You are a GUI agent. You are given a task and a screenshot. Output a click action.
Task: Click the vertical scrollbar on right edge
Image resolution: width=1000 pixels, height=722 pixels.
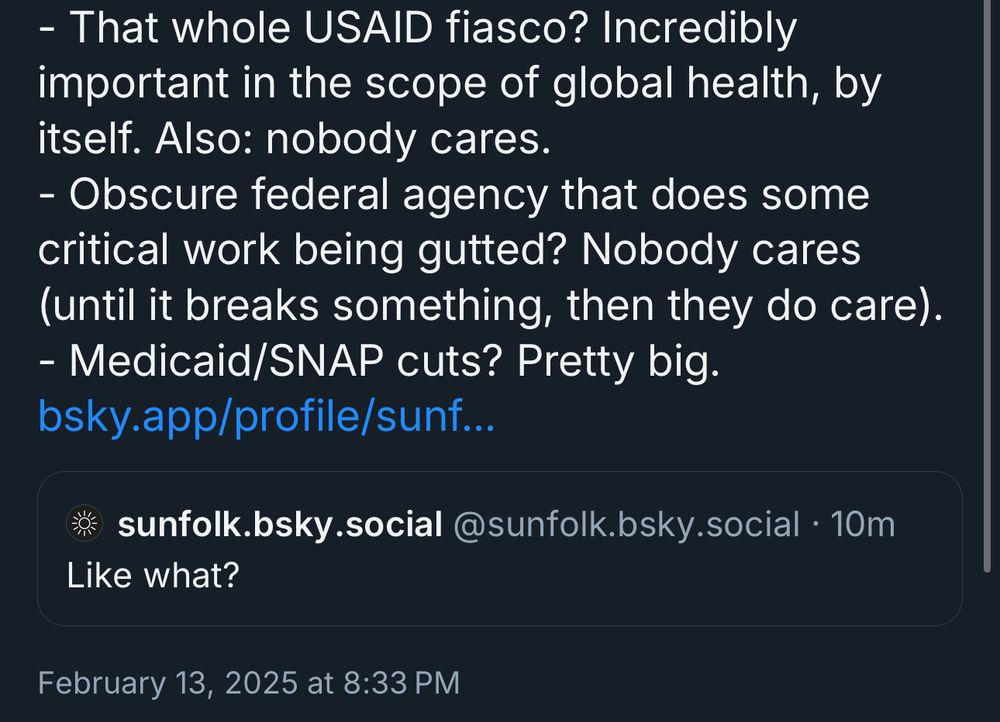[988, 300]
